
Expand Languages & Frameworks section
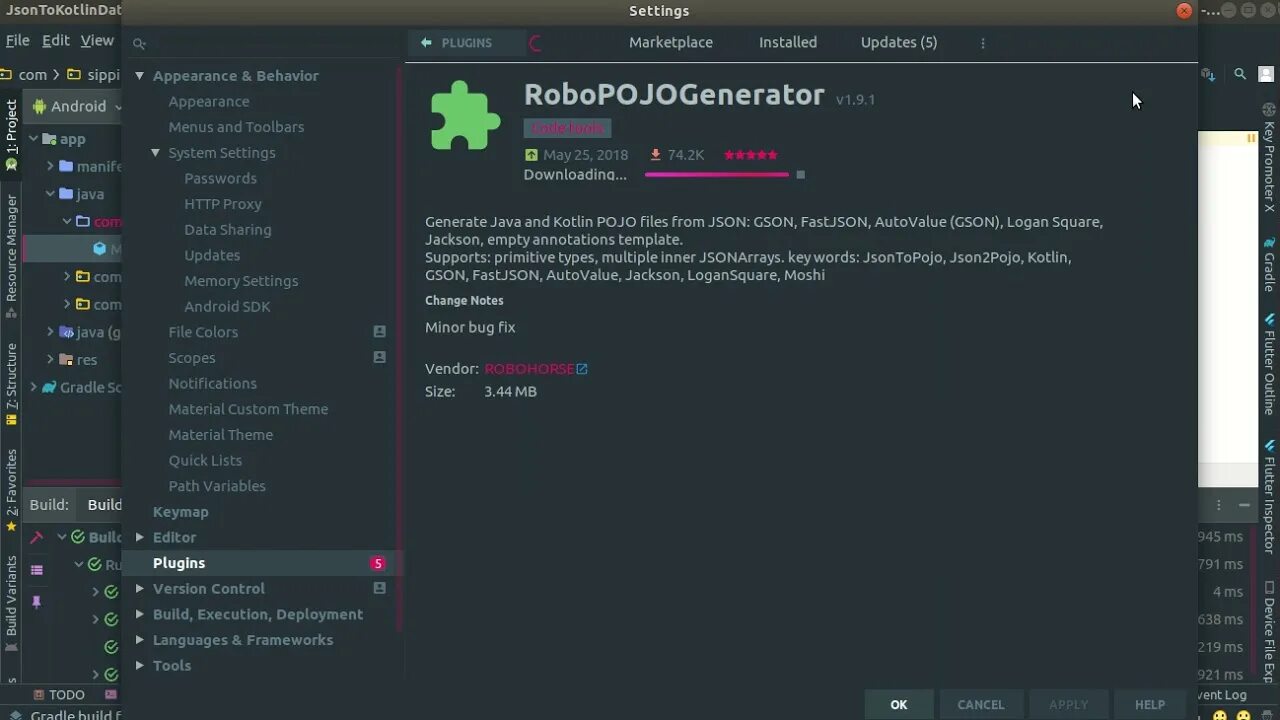coord(140,640)
